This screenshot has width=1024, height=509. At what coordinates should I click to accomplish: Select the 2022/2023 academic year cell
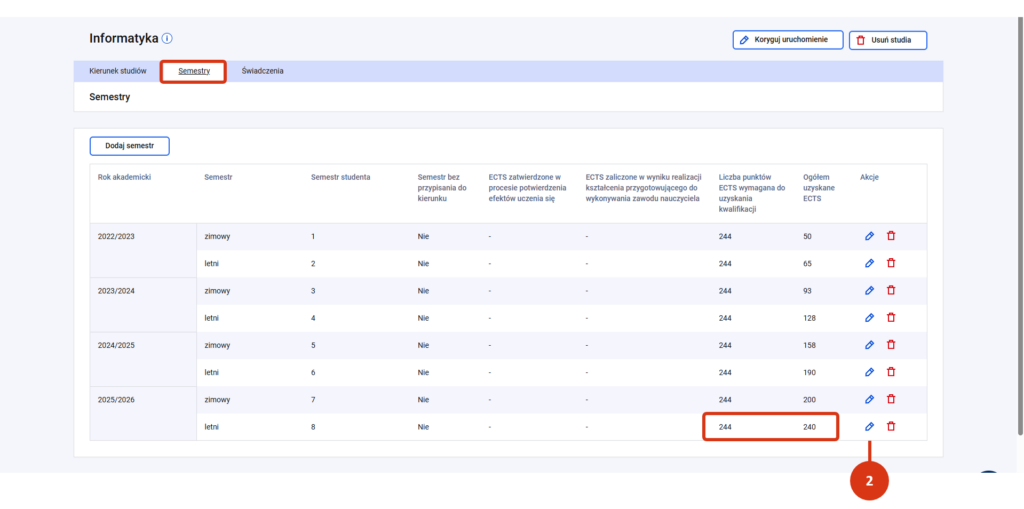click(x=143, y=250)
